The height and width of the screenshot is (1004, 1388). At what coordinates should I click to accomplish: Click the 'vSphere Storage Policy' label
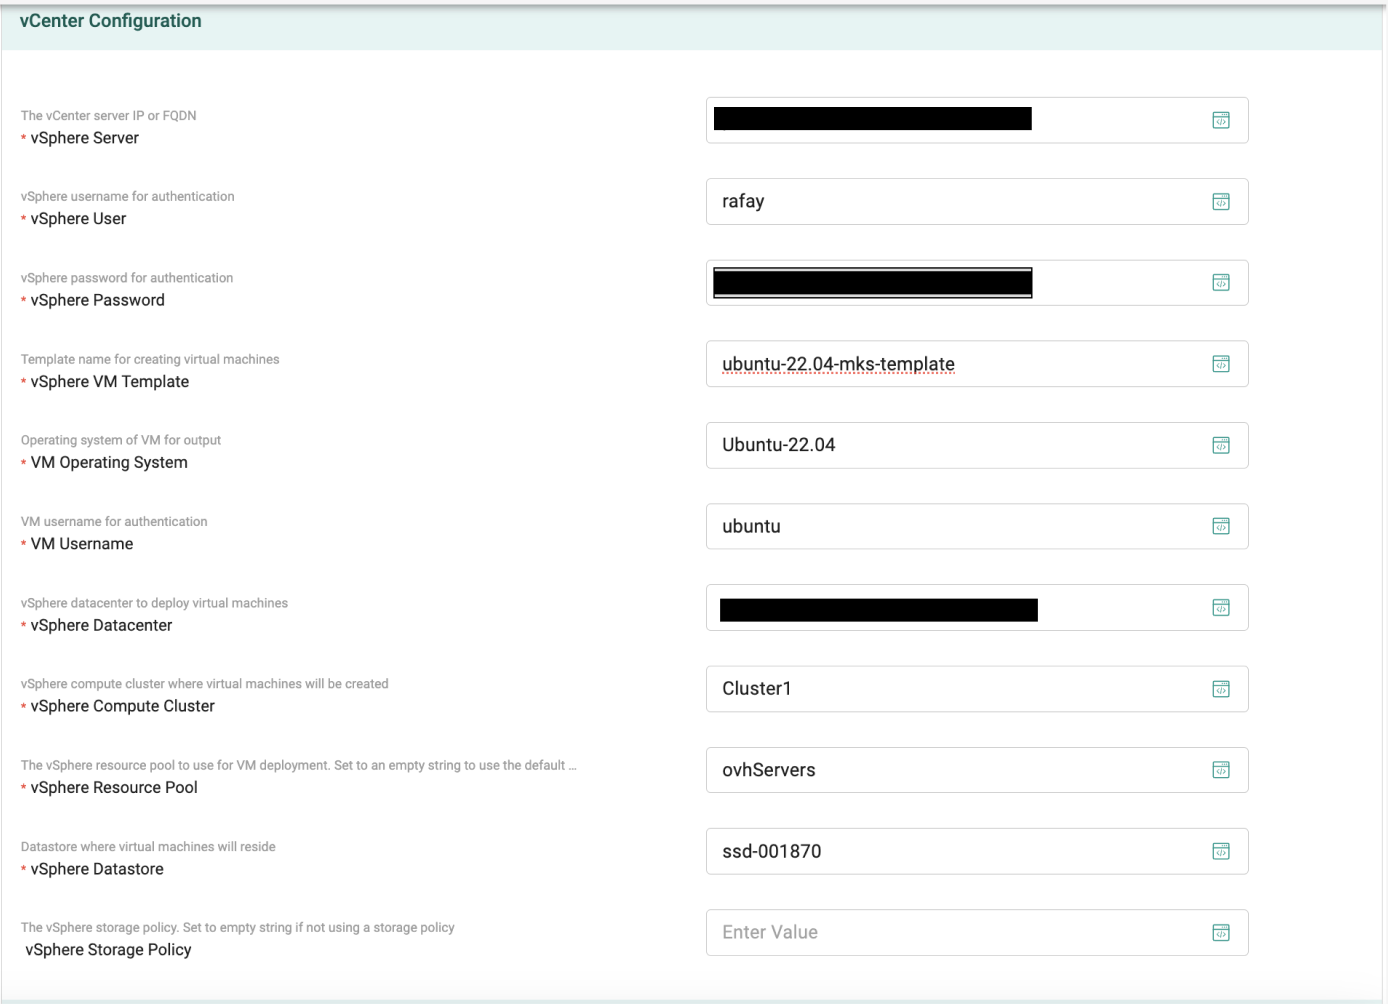[x=108, y=950]
